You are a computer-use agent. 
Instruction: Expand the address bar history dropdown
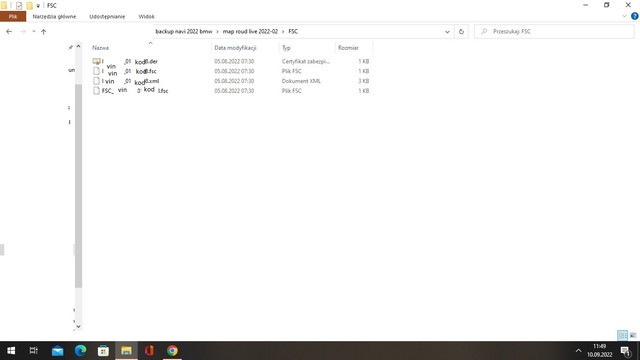pos(447,31)
